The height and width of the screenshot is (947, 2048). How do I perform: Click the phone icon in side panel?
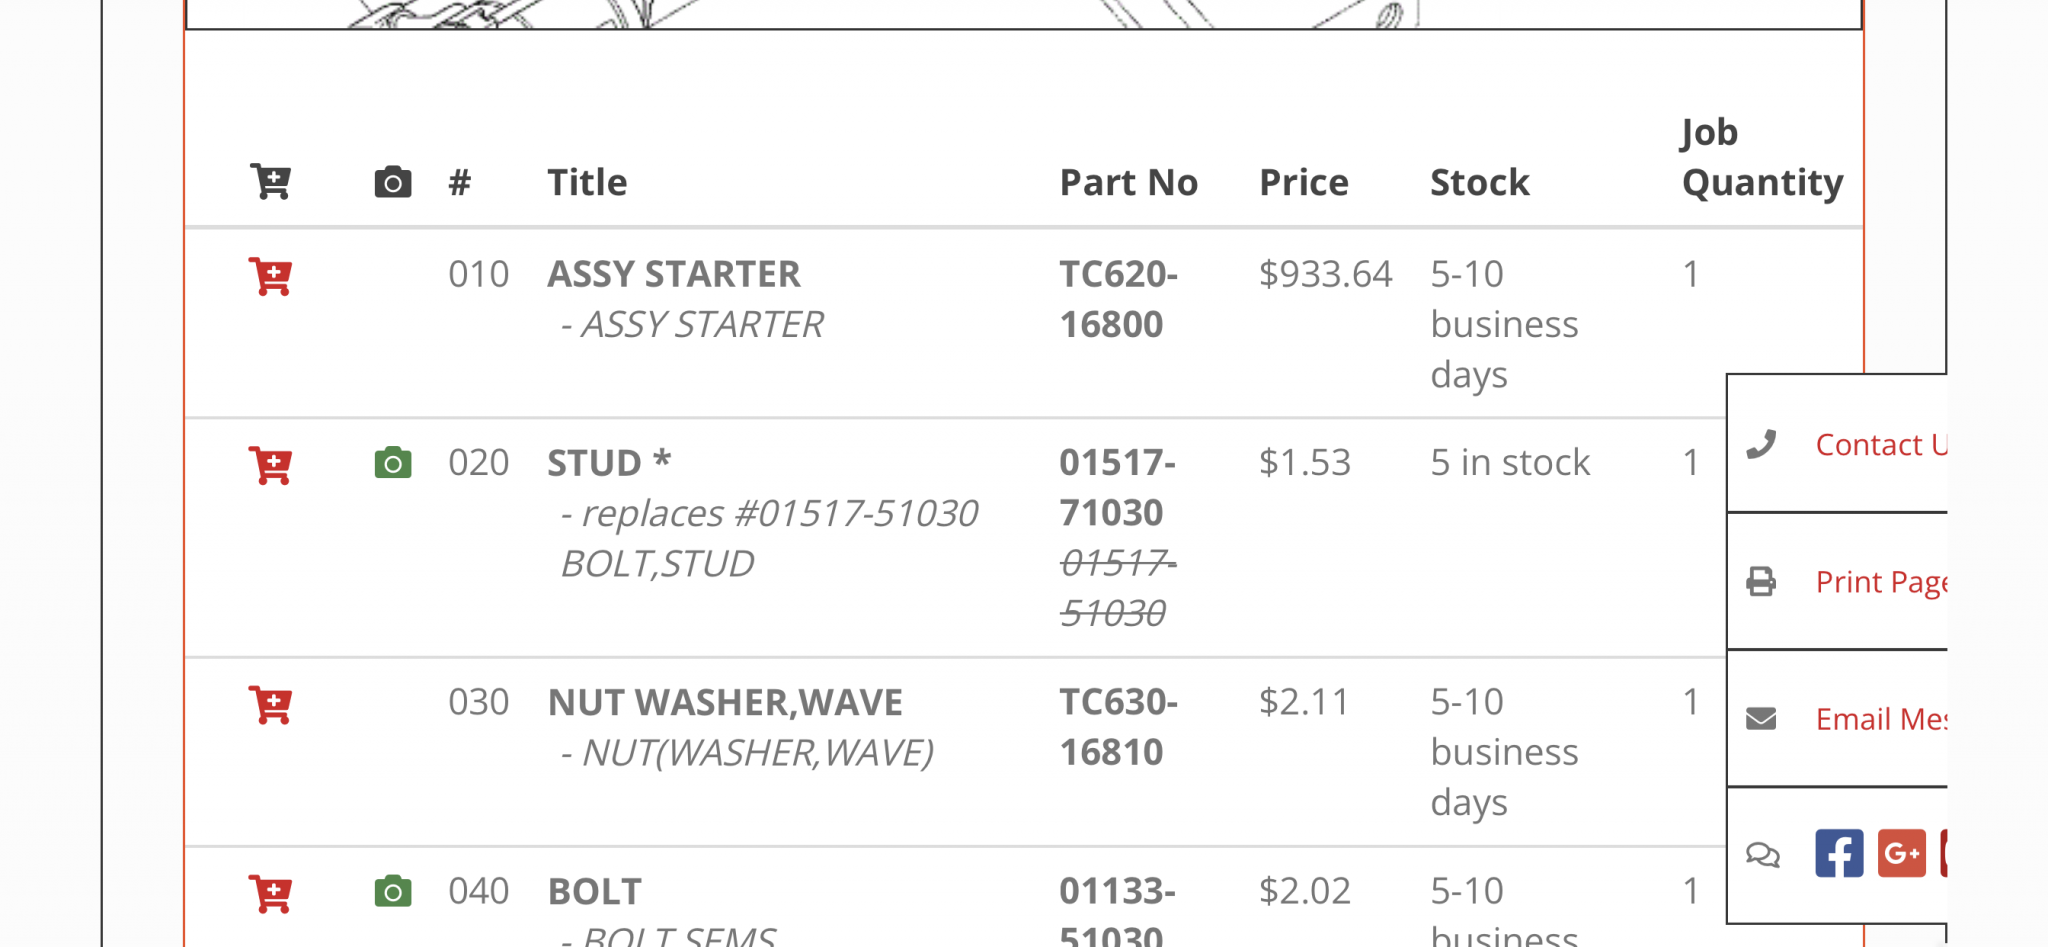(1761, 444)
